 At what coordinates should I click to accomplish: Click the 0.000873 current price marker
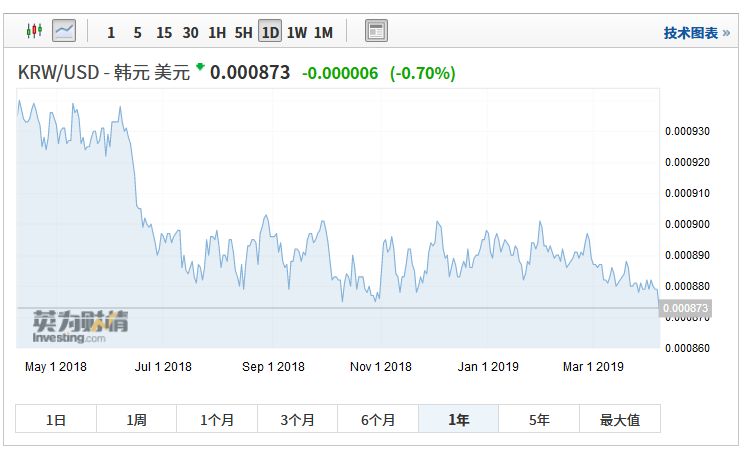point(685,308)
